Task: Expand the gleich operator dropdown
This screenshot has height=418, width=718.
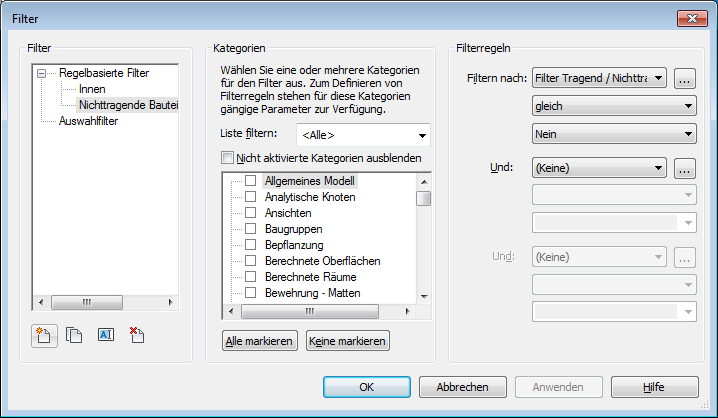Action: (614, 106)
